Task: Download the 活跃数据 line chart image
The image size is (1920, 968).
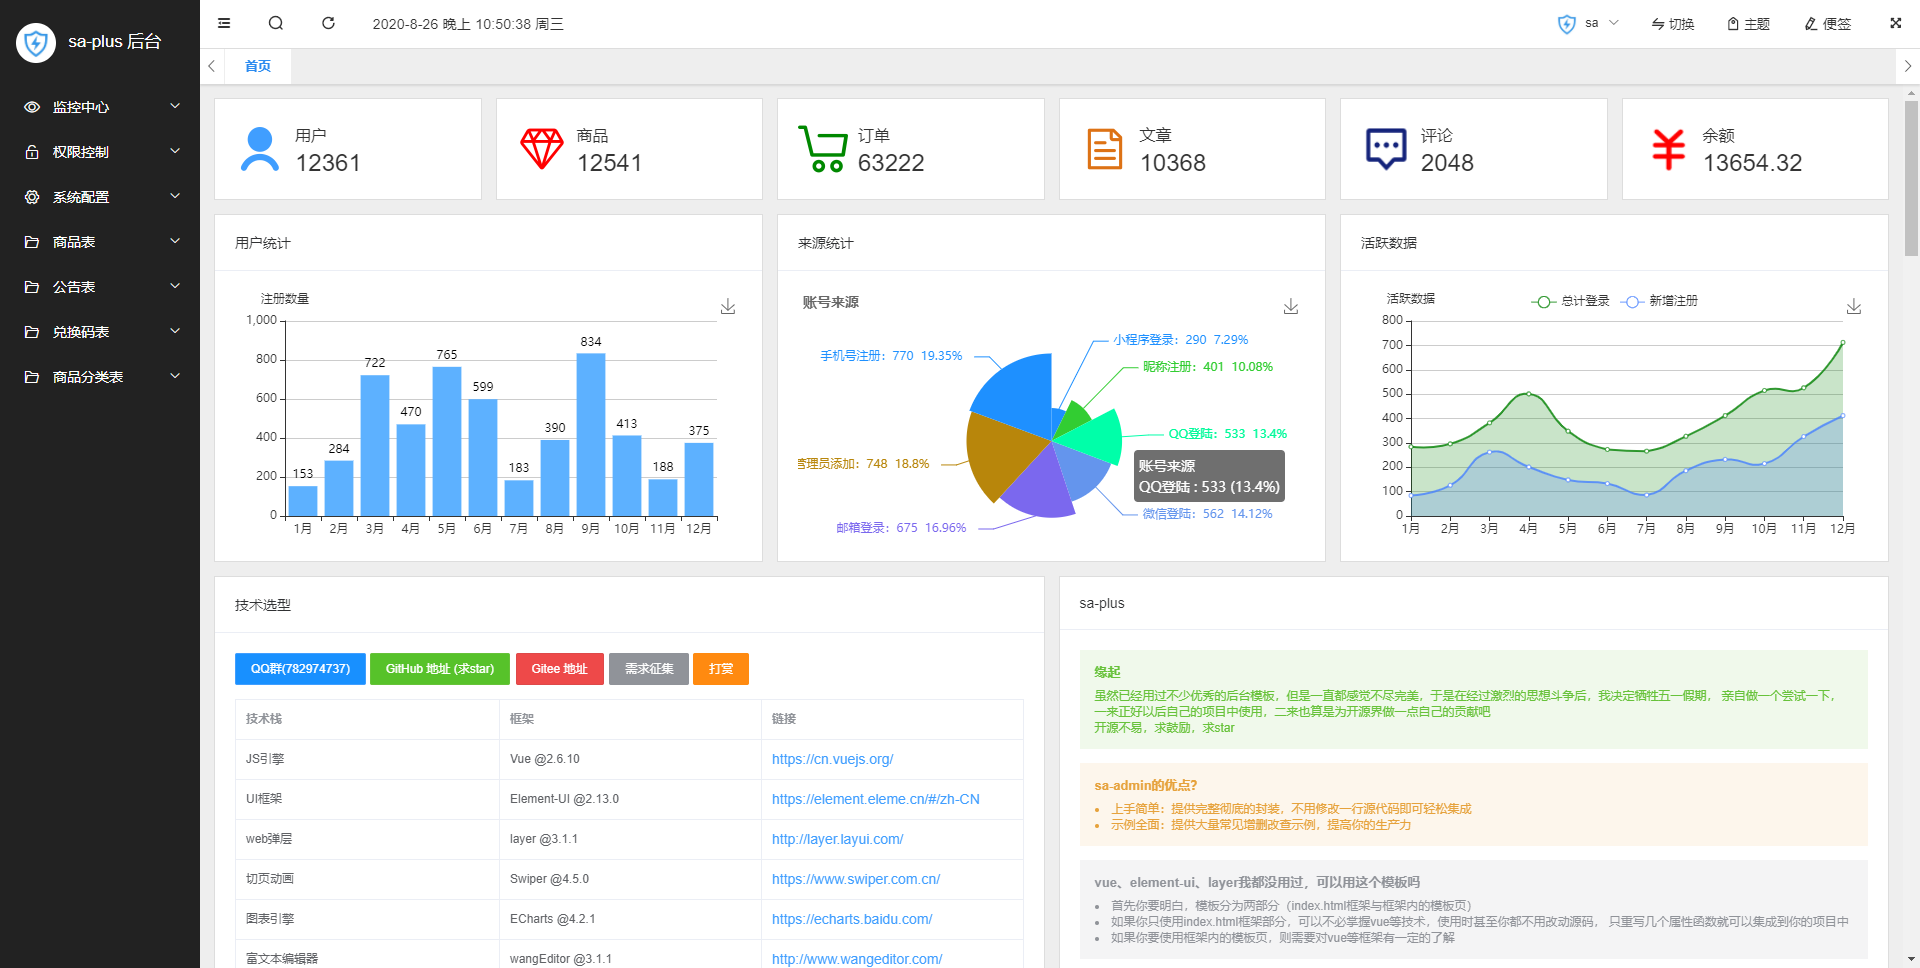Action: tap(1854, 306)
